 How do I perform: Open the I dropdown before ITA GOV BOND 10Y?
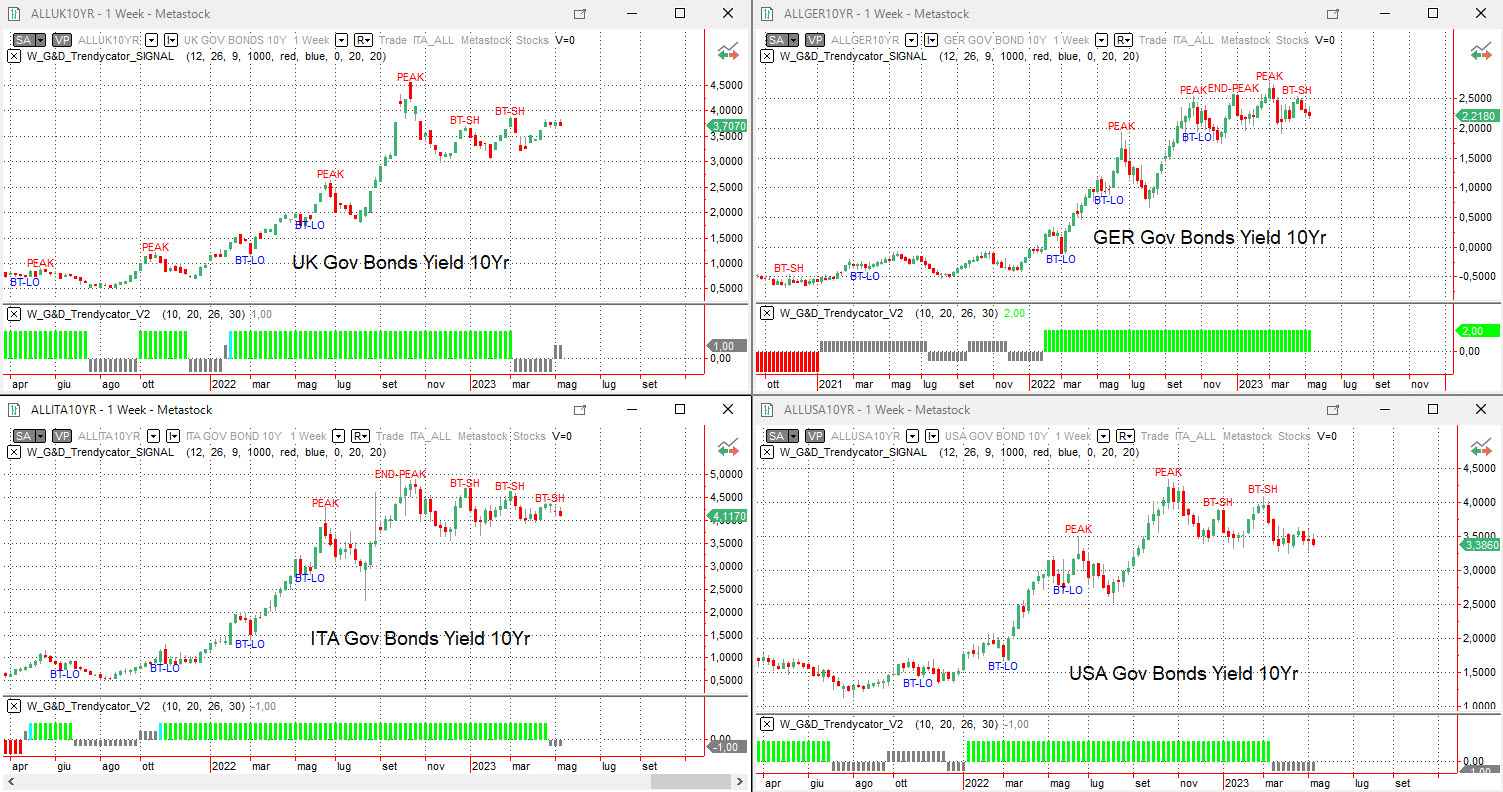coord(171,436)
